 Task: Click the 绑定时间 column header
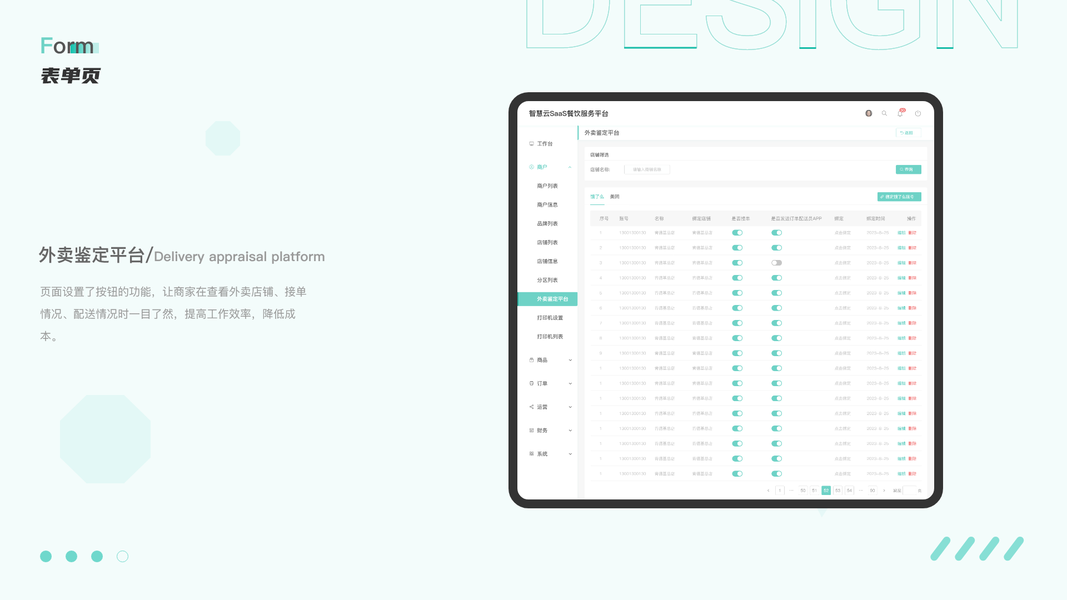(876, 218)
